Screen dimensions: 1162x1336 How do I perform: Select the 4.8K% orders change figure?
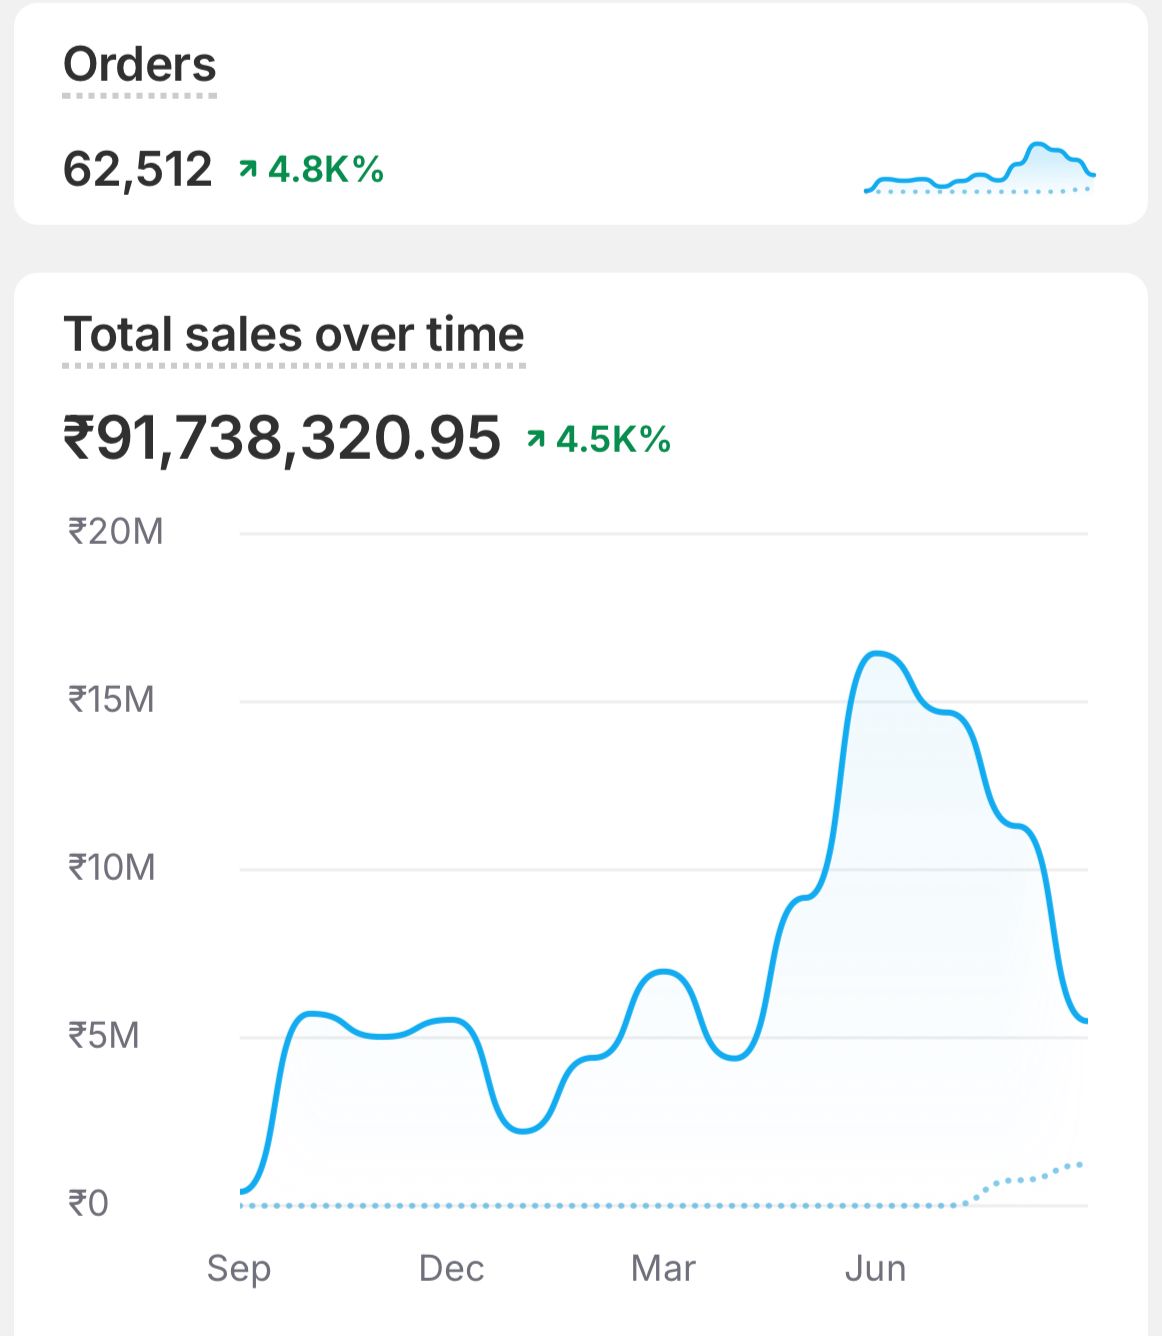tap(326, 169)
